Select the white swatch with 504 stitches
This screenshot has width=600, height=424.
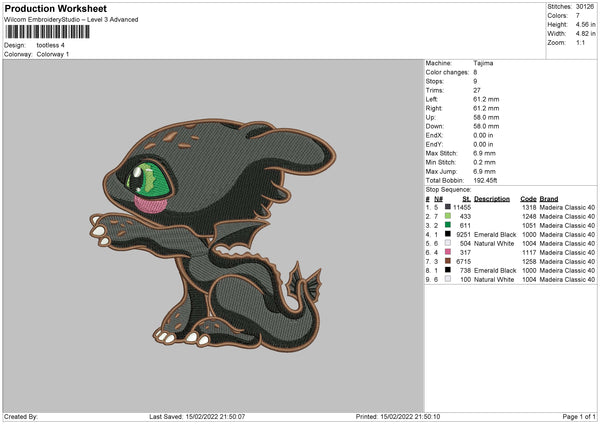tap(448, 243)
